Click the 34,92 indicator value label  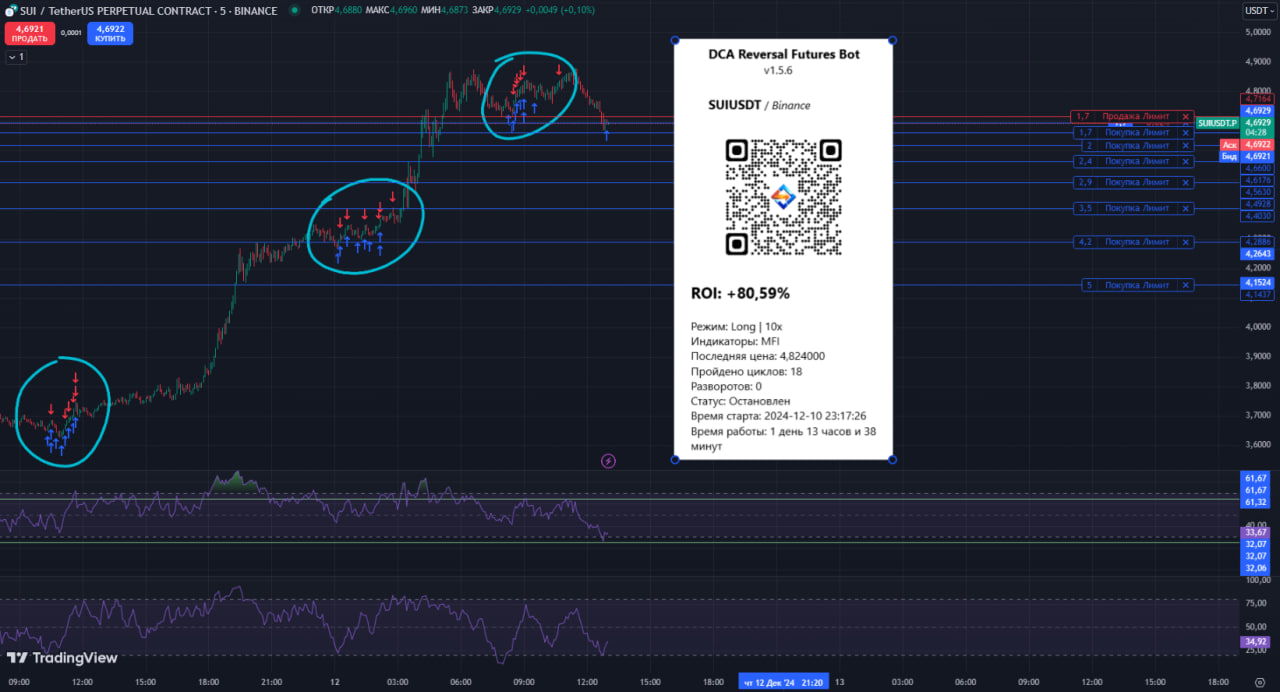tap(1255, 641)
